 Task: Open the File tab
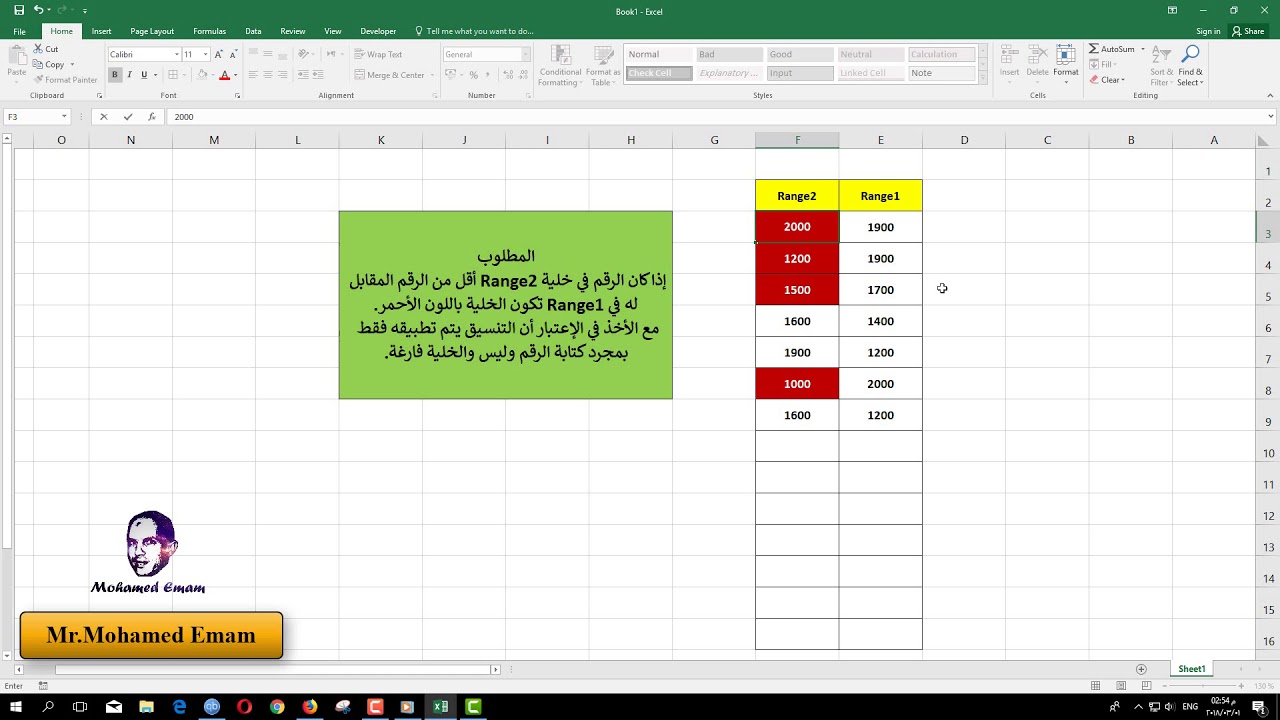tap(19, 31)
